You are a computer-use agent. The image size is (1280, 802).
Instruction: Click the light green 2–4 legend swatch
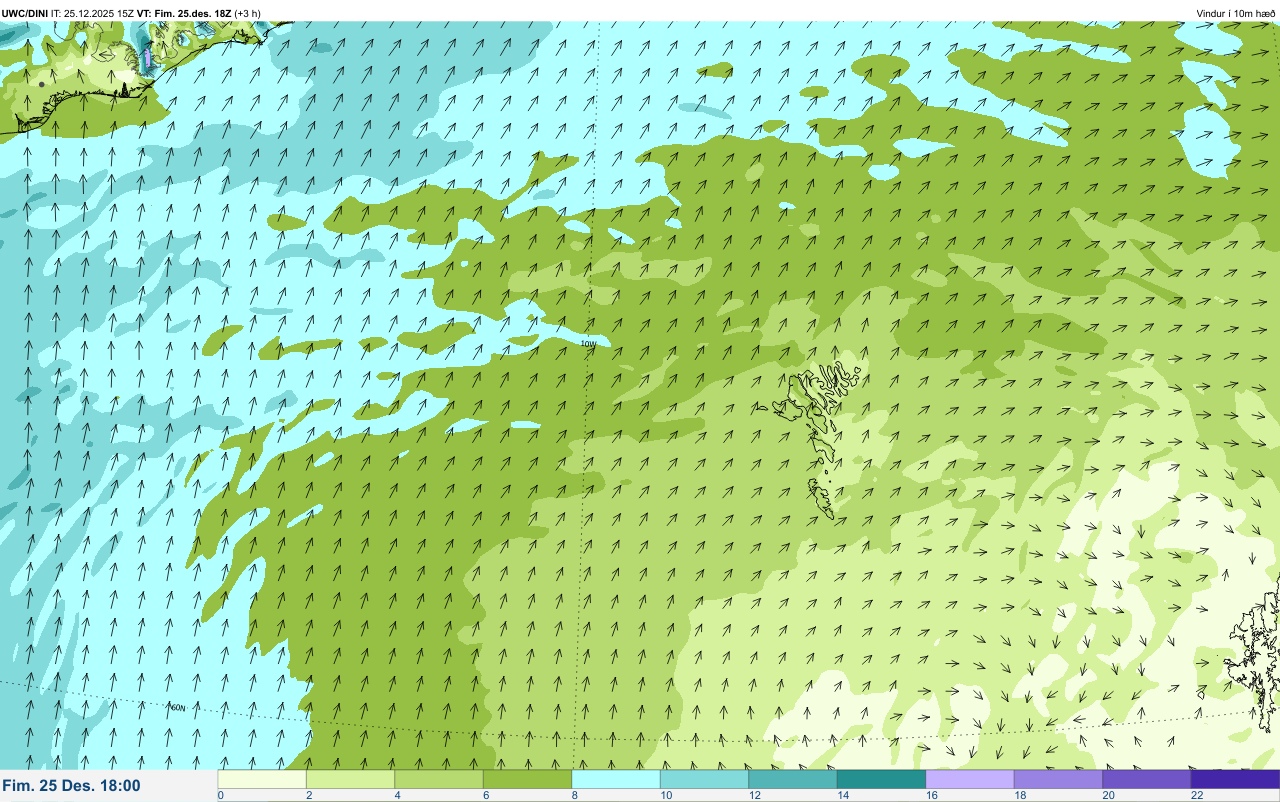point(350,778)
